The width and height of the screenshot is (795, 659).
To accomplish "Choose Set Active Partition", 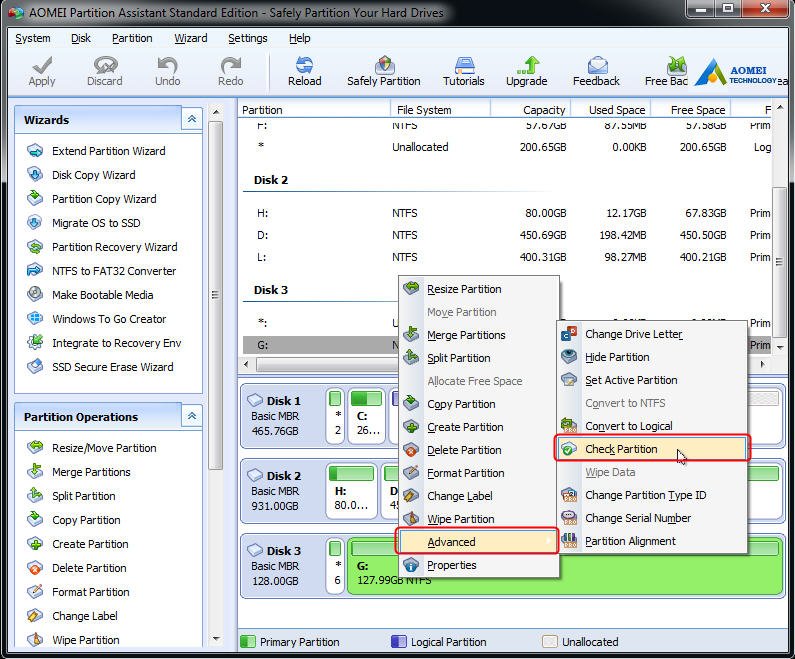I will coord(652,380).
